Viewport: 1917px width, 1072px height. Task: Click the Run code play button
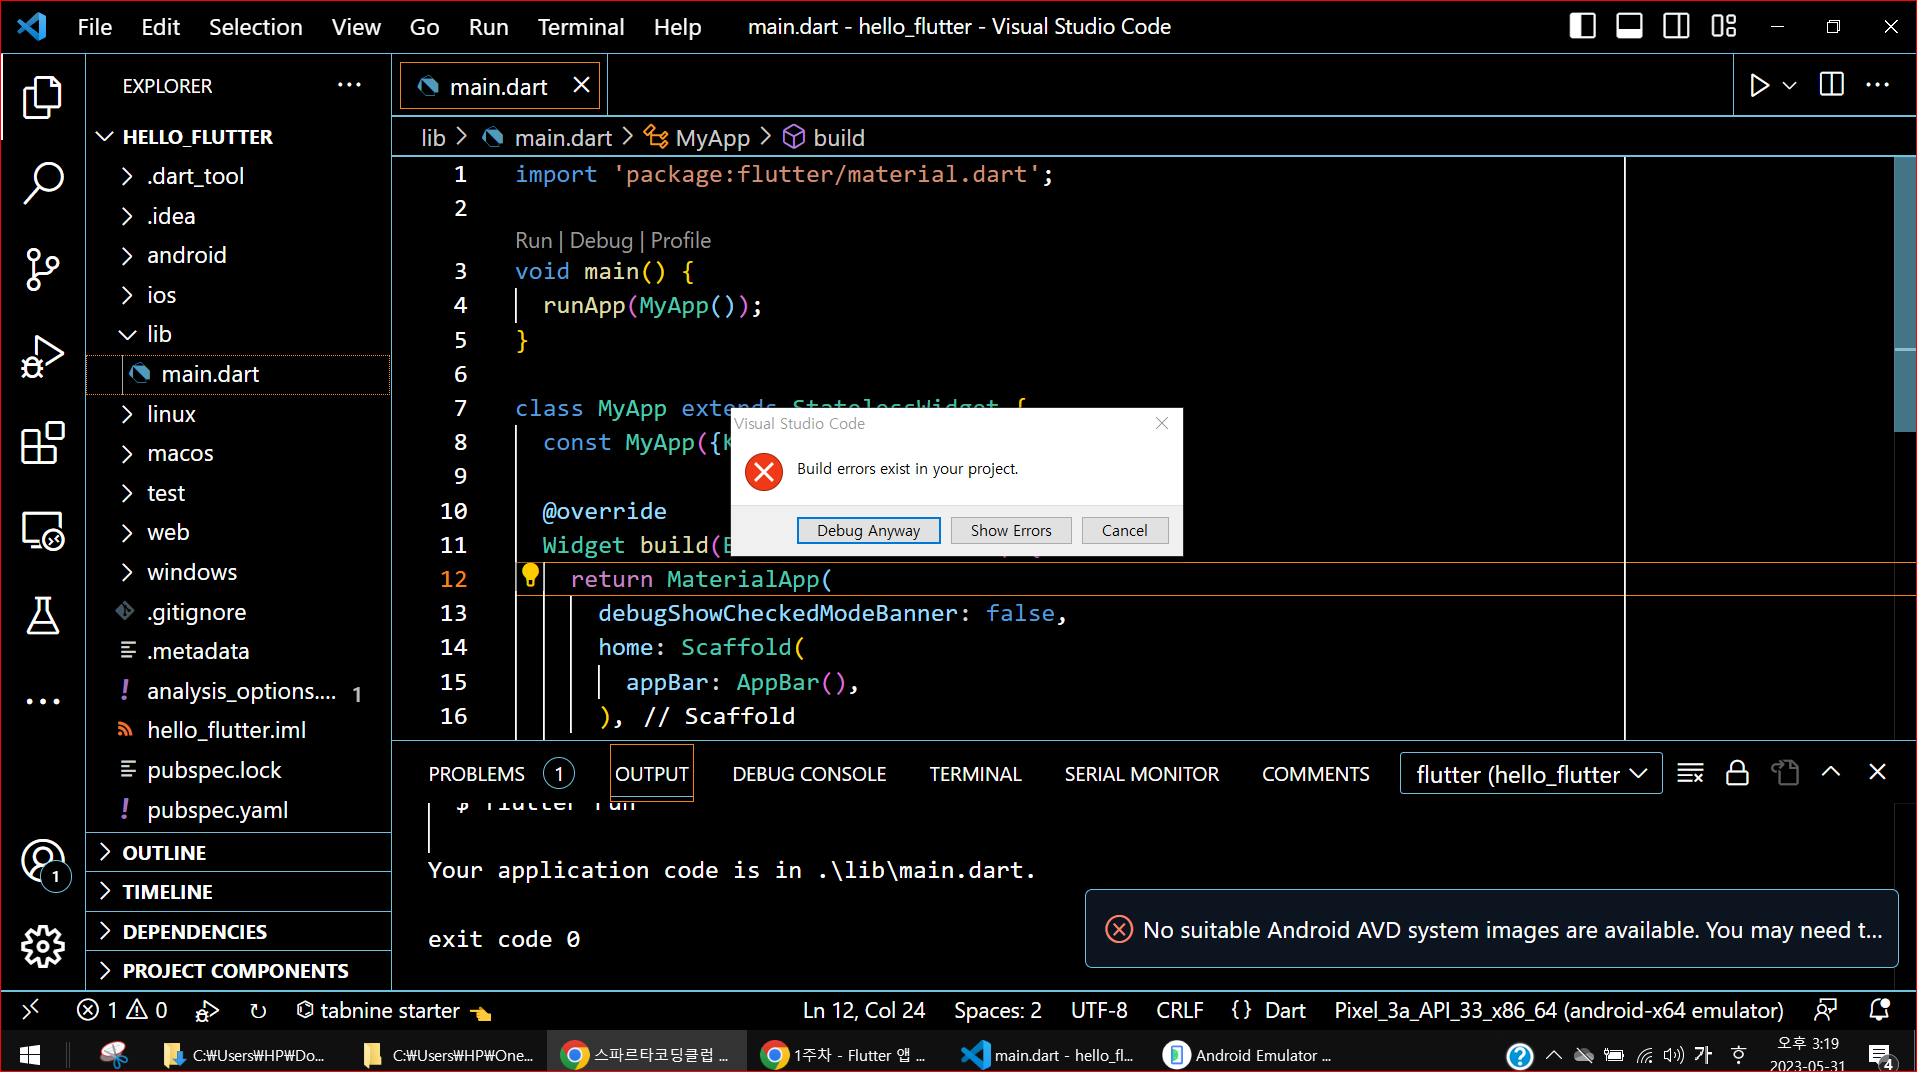1759,86
